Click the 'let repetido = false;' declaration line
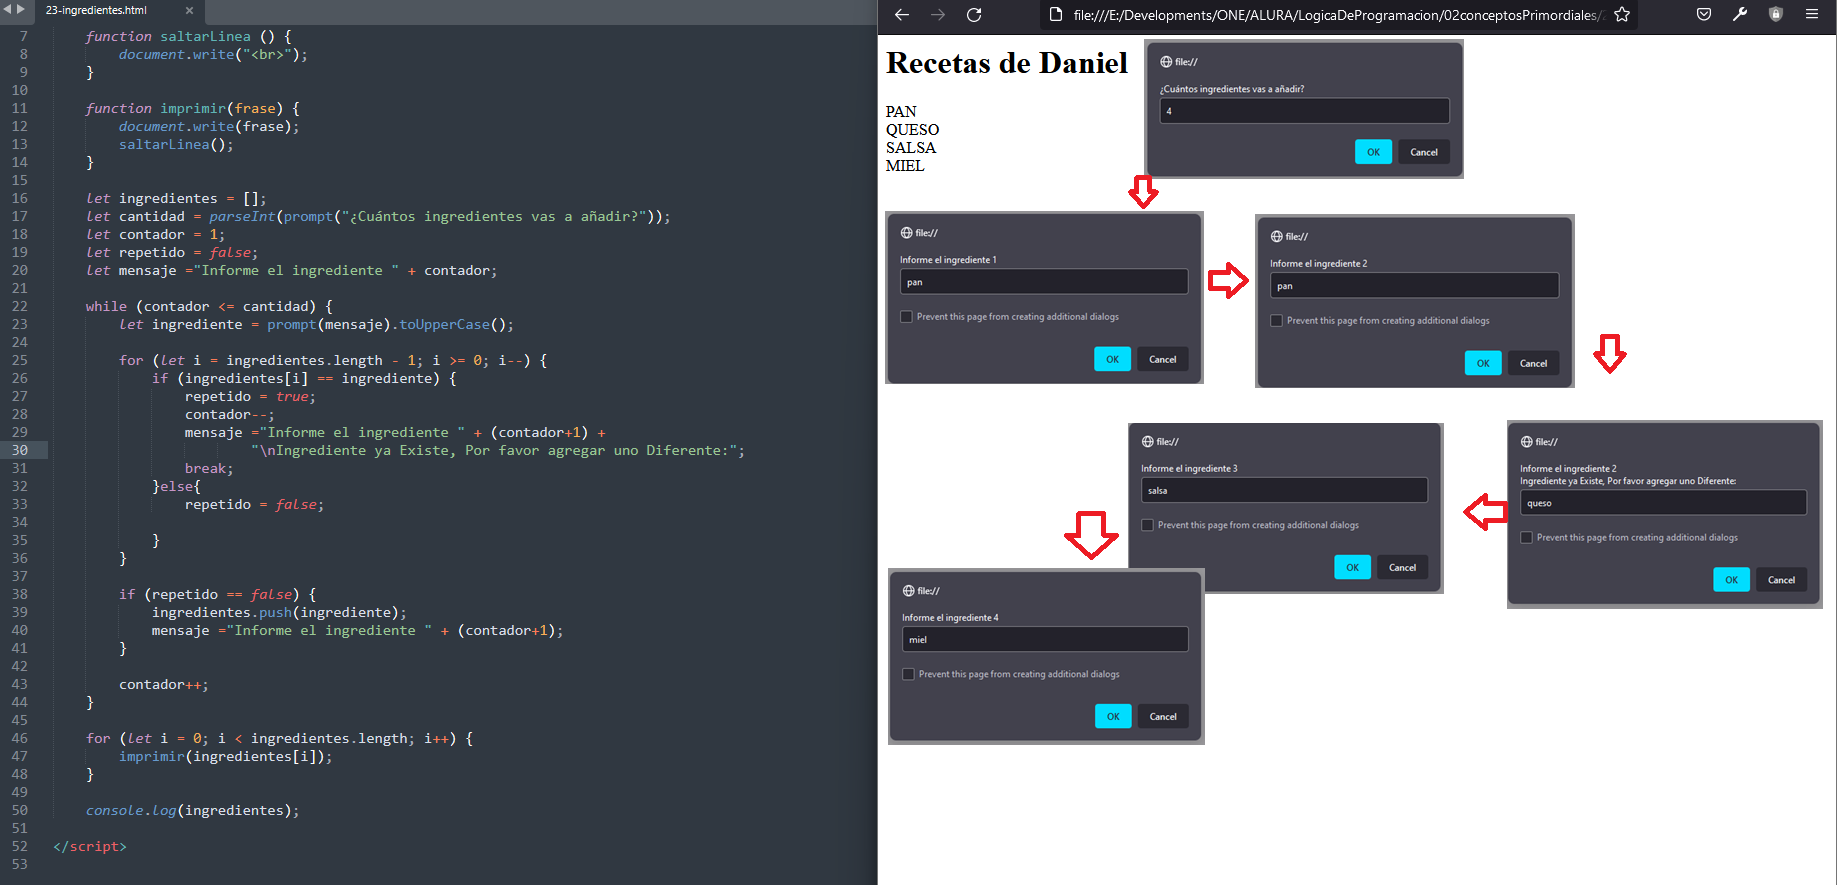This screenshot has height=885, width=1837. [x=172, y=252]
